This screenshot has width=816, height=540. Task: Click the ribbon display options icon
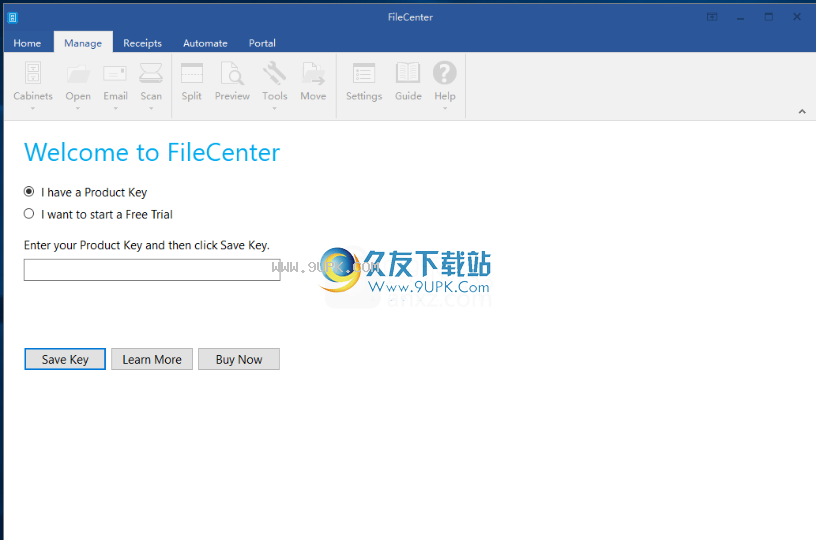coord(712,17)
